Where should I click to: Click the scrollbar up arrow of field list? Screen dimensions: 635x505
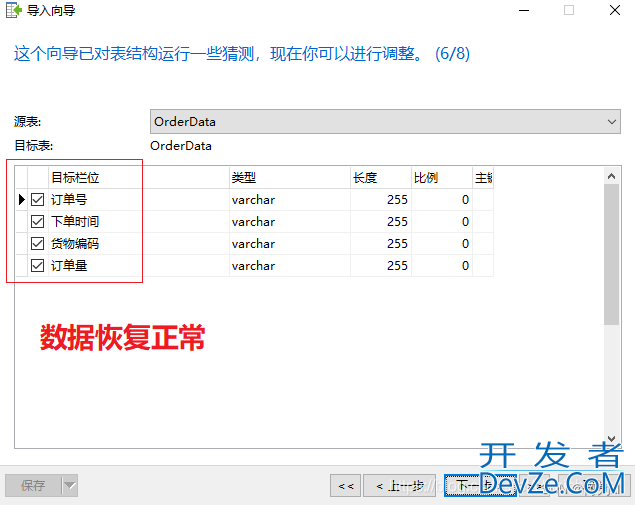612,176
